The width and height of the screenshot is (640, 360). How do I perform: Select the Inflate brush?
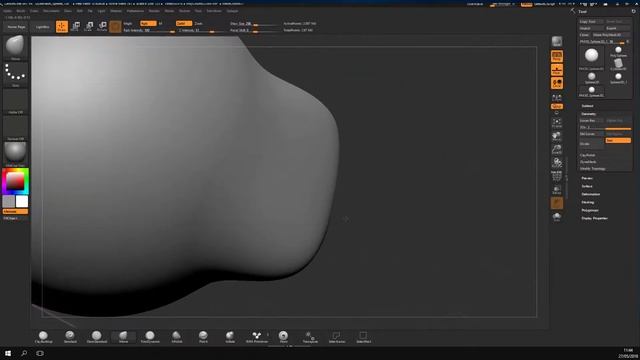pos(230,337)
